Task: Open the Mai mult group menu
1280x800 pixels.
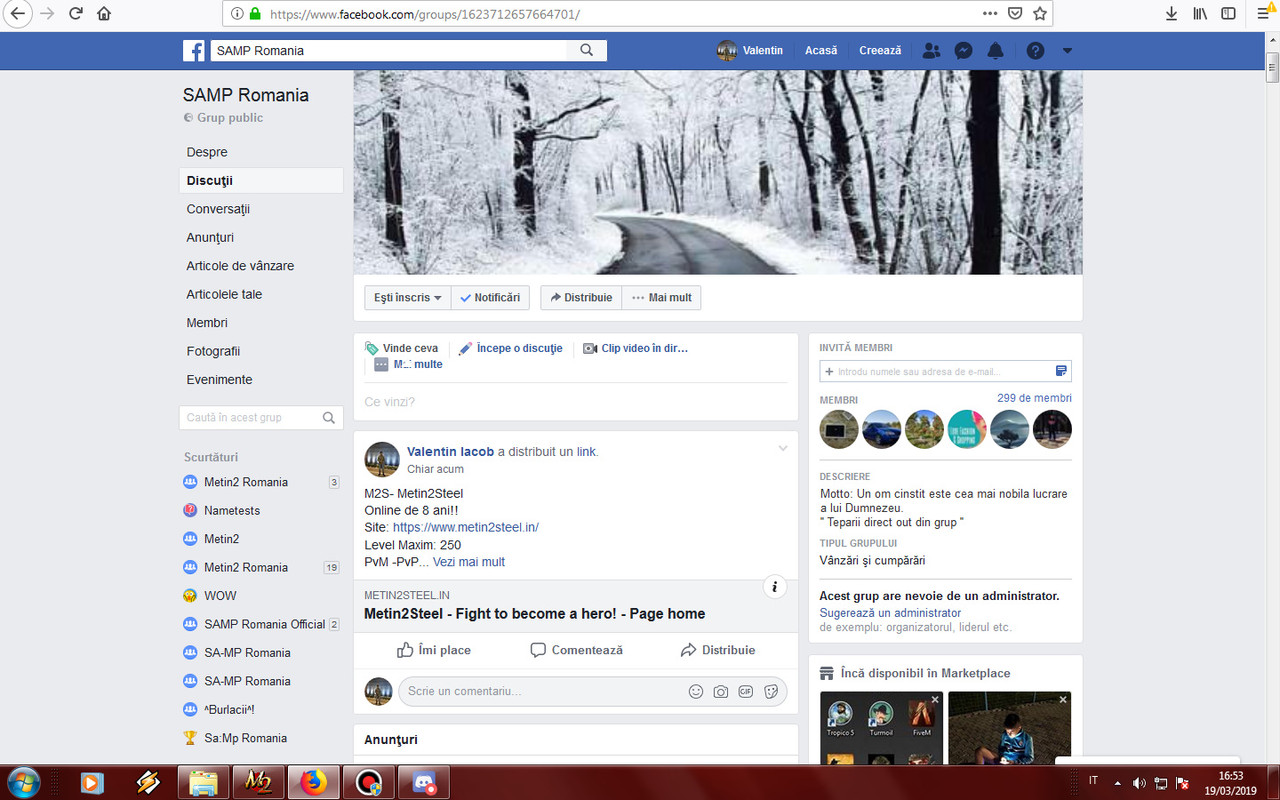Action: [661, 298]
